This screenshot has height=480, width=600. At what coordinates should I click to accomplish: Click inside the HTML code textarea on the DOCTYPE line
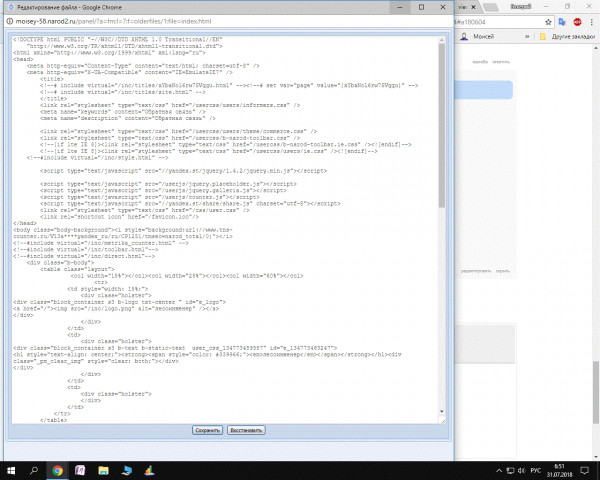tap(117, 39)
